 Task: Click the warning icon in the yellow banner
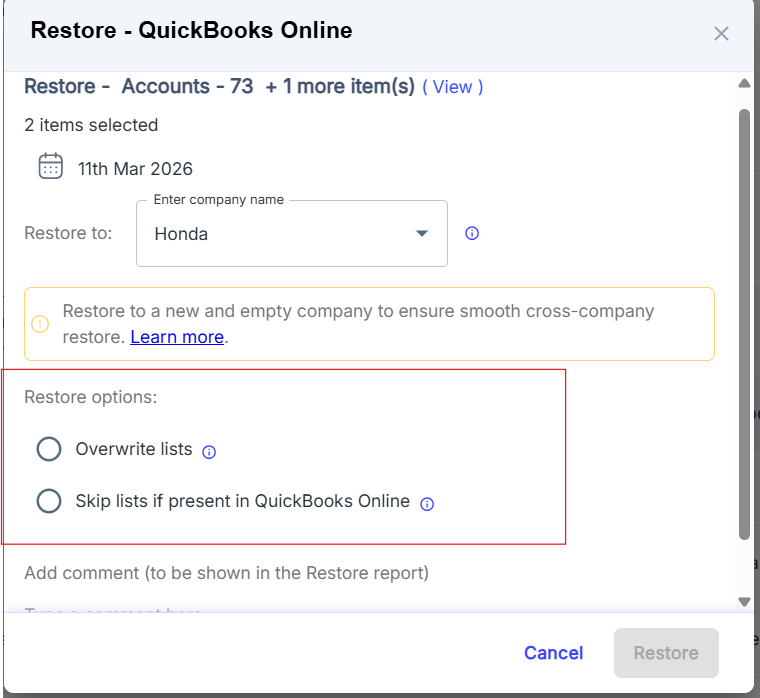(x=40, y=324)
